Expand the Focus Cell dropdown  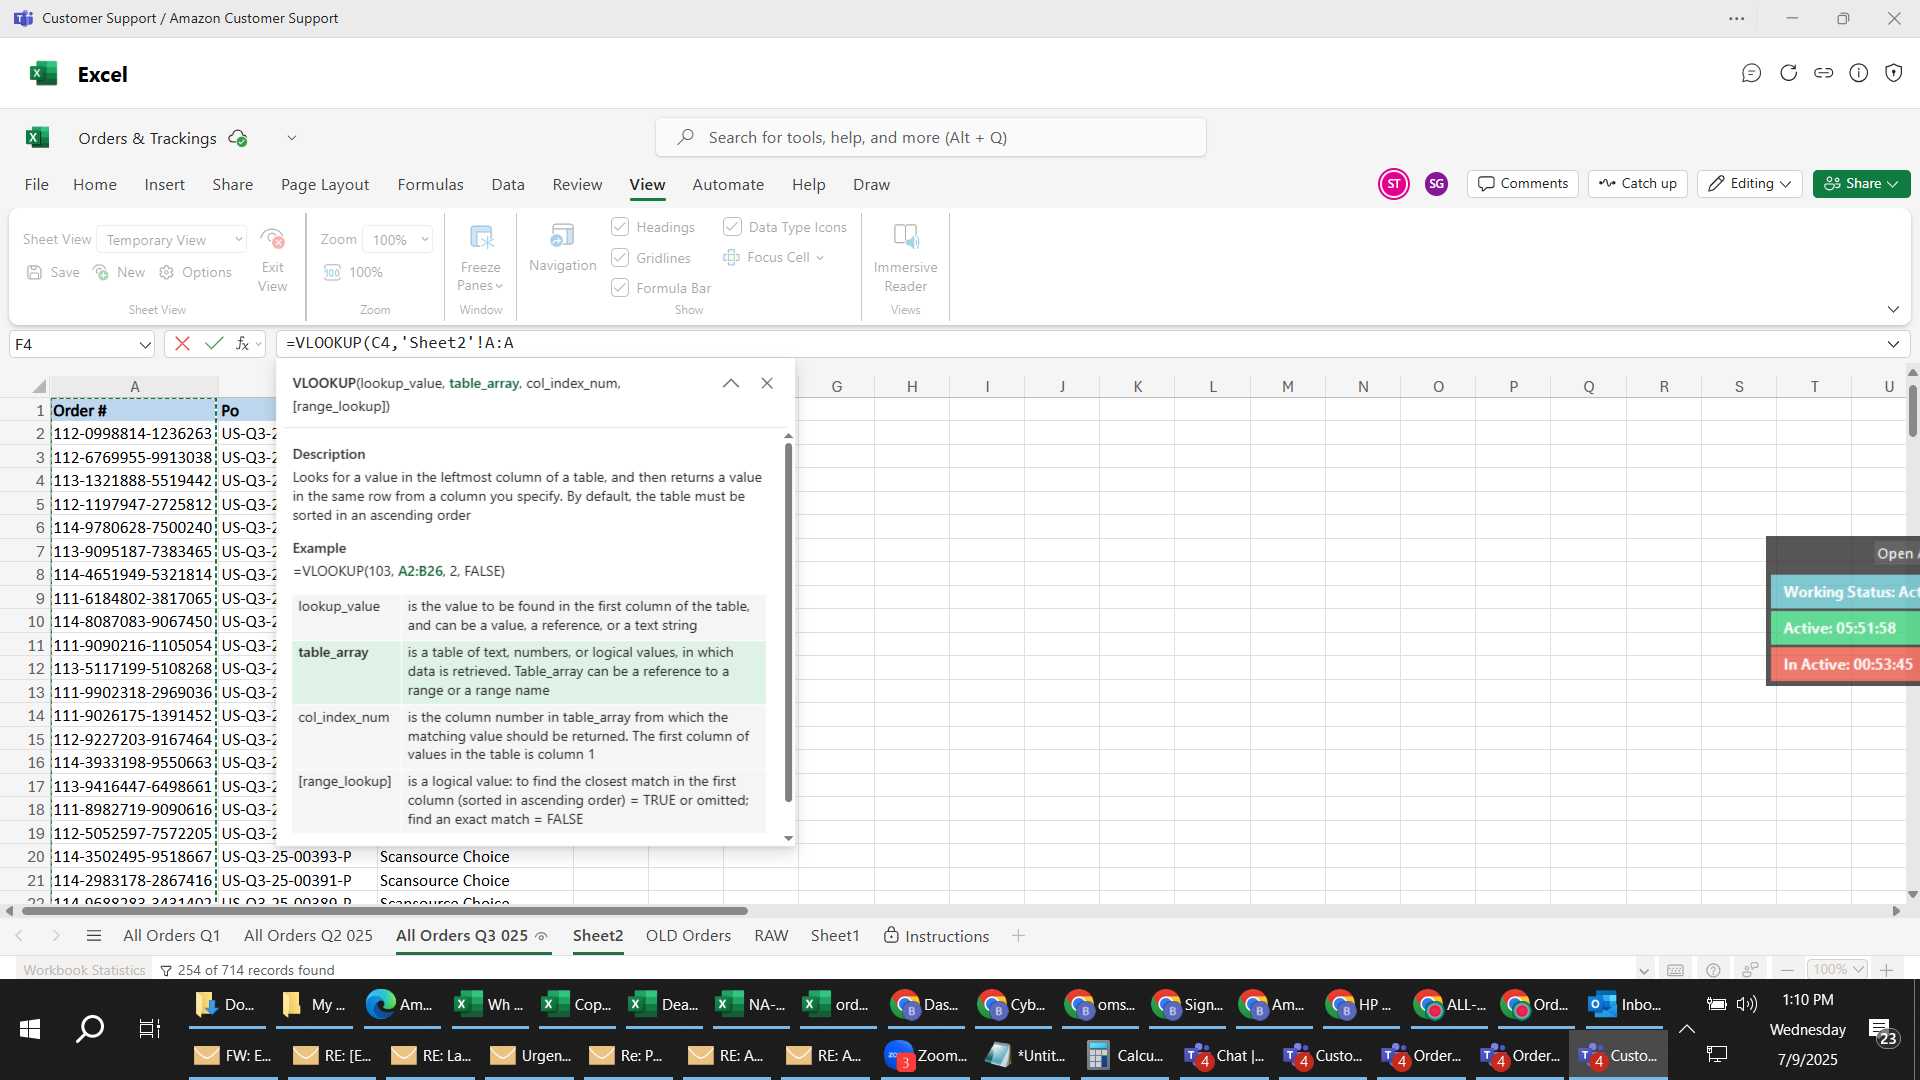[820, 258]
